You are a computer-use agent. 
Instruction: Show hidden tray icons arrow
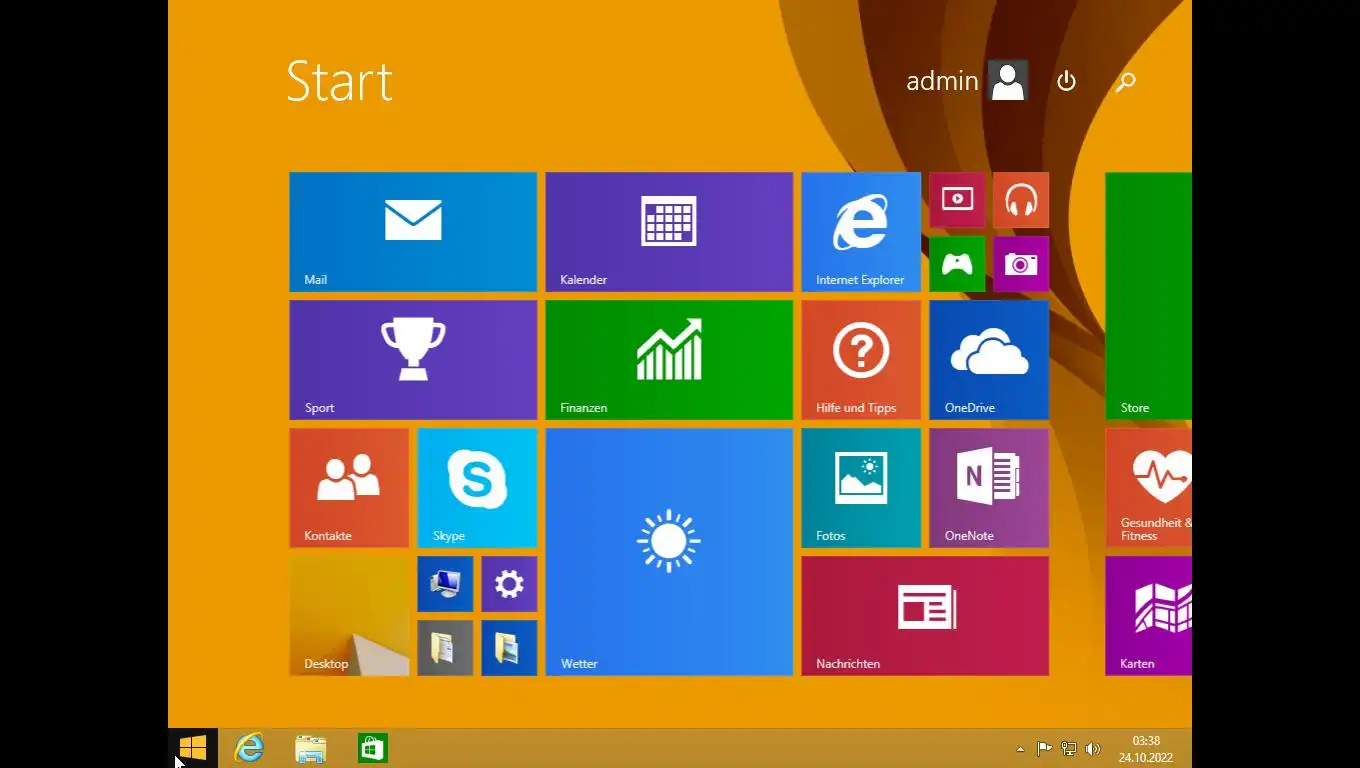pos(1020,748)
